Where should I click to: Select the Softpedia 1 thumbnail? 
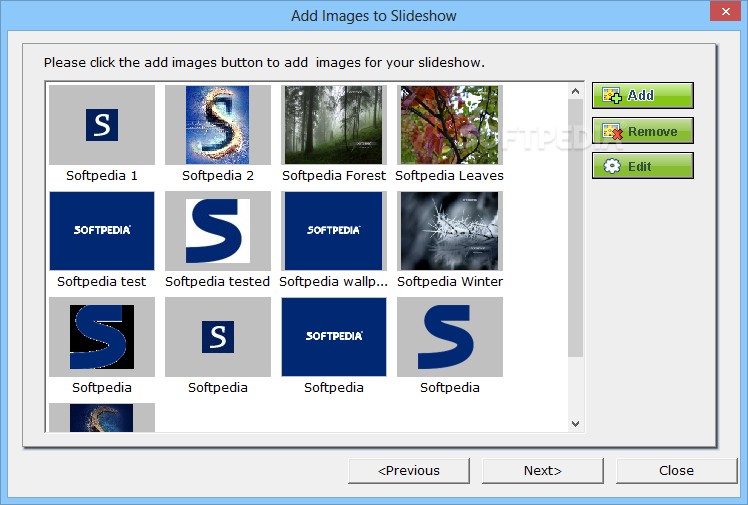(102, 125)
